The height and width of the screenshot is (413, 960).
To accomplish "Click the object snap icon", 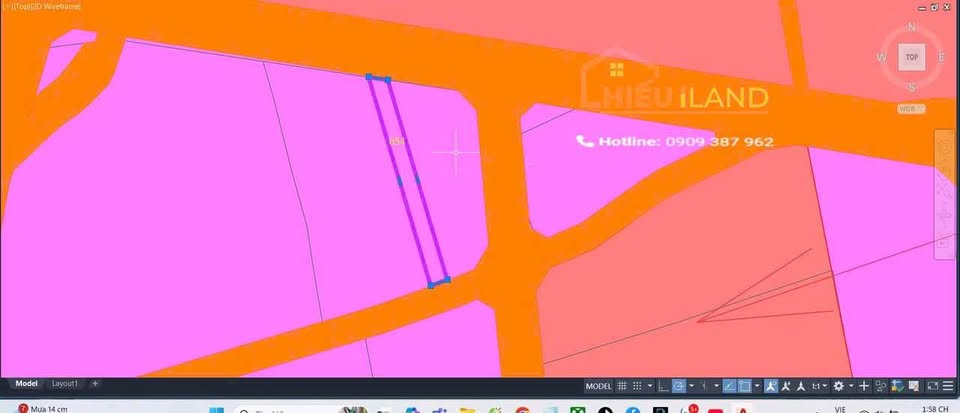I will [744, 386].
